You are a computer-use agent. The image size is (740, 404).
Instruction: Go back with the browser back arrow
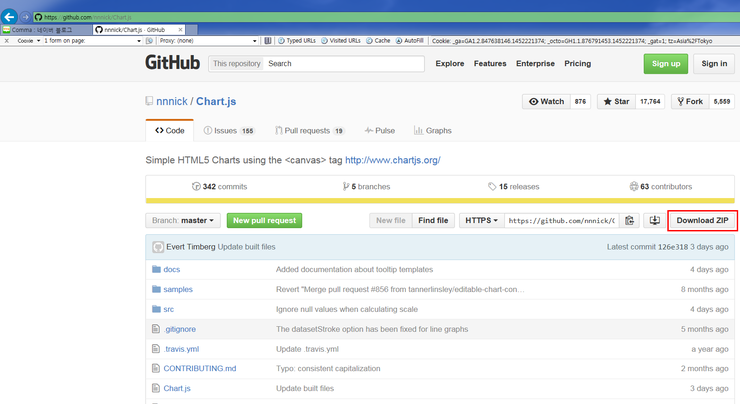[9, 17]
